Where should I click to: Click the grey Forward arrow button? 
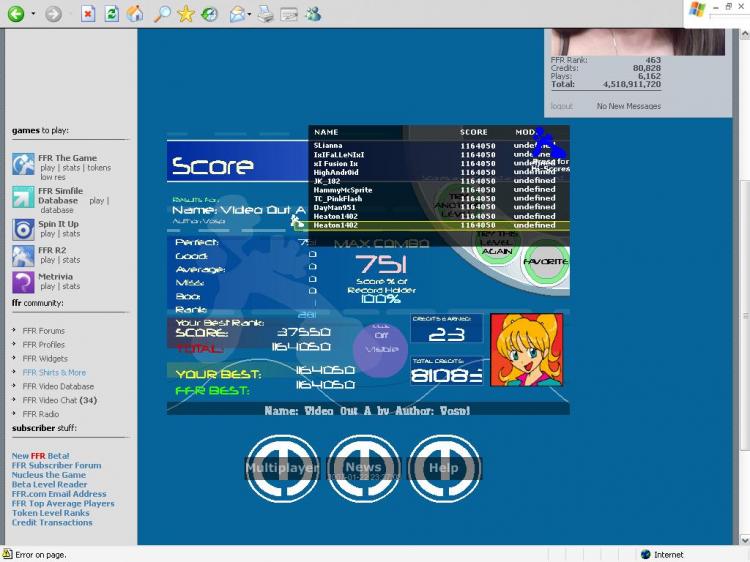pos(53,14)
